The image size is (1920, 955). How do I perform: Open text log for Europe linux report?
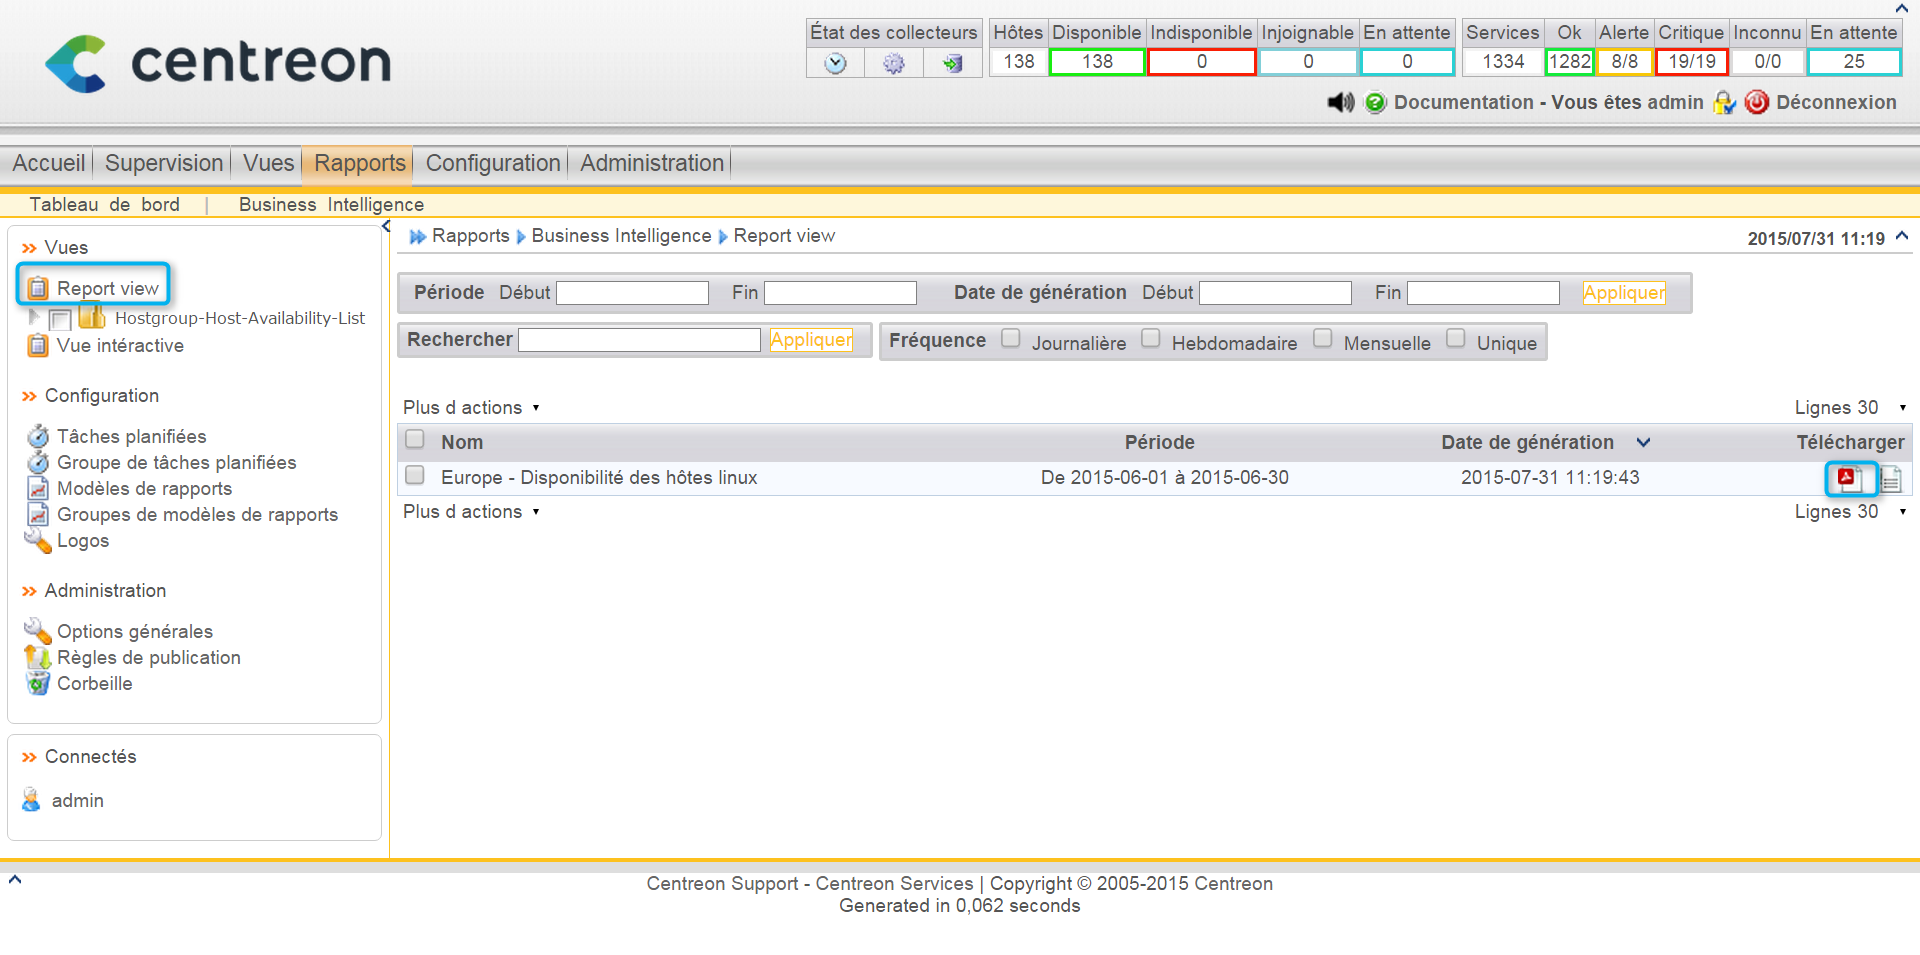pos(1891,480)
